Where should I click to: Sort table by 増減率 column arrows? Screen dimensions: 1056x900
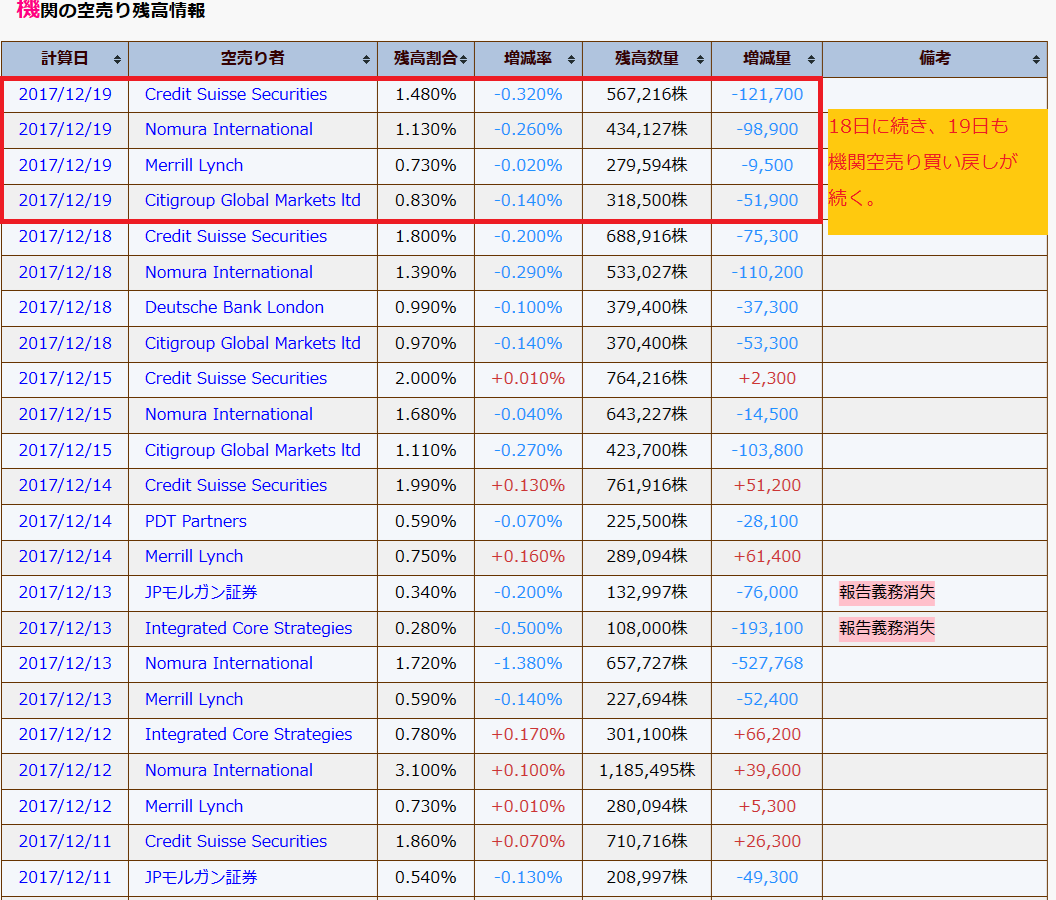point(571,59)
